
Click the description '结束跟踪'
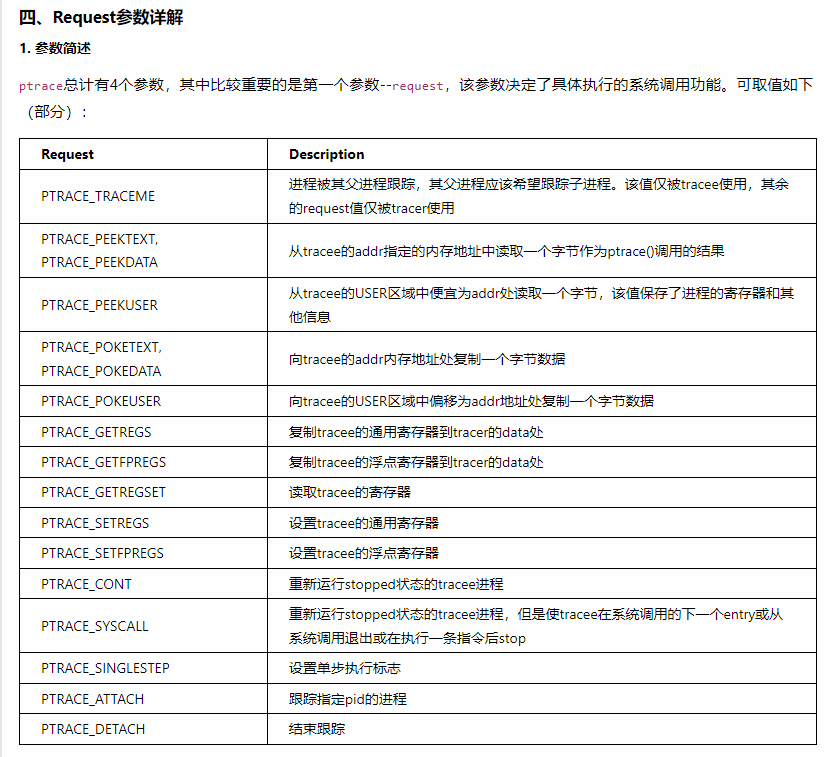317,729
